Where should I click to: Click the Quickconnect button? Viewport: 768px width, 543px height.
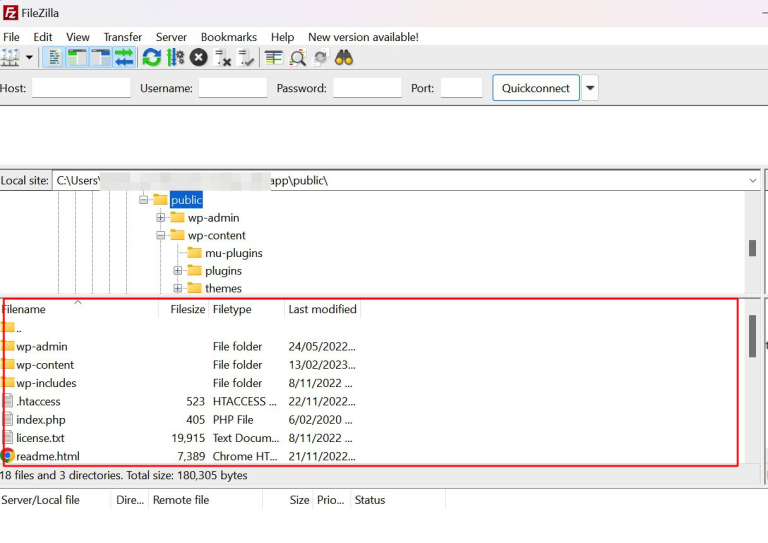536,88
